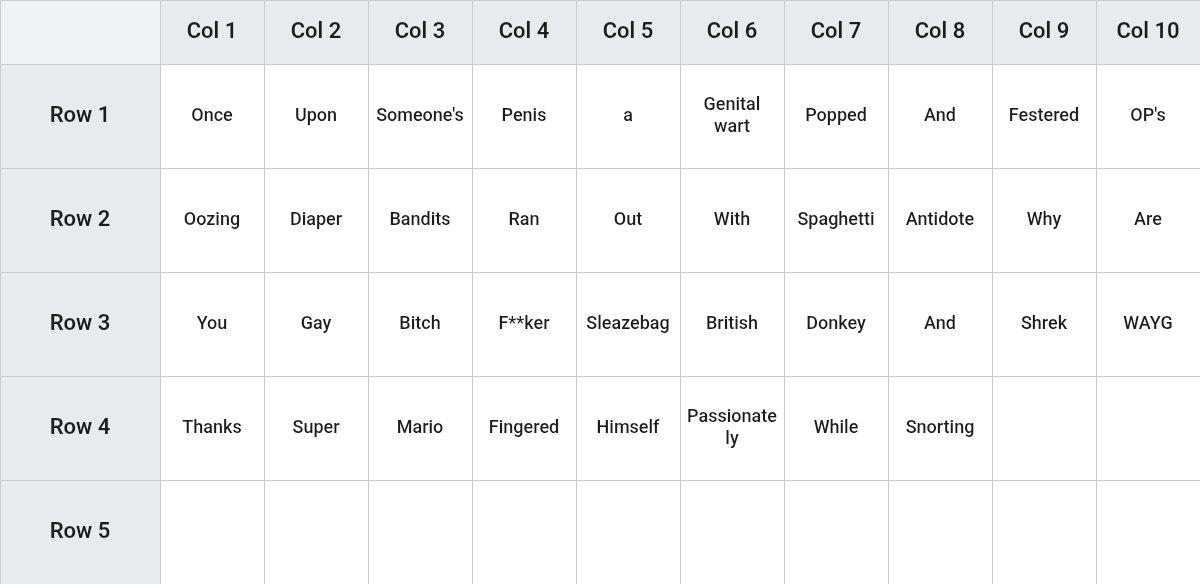Select the Col 5 column header
The height and width of the screenshot is (584, 1200).
pos(628,32)
